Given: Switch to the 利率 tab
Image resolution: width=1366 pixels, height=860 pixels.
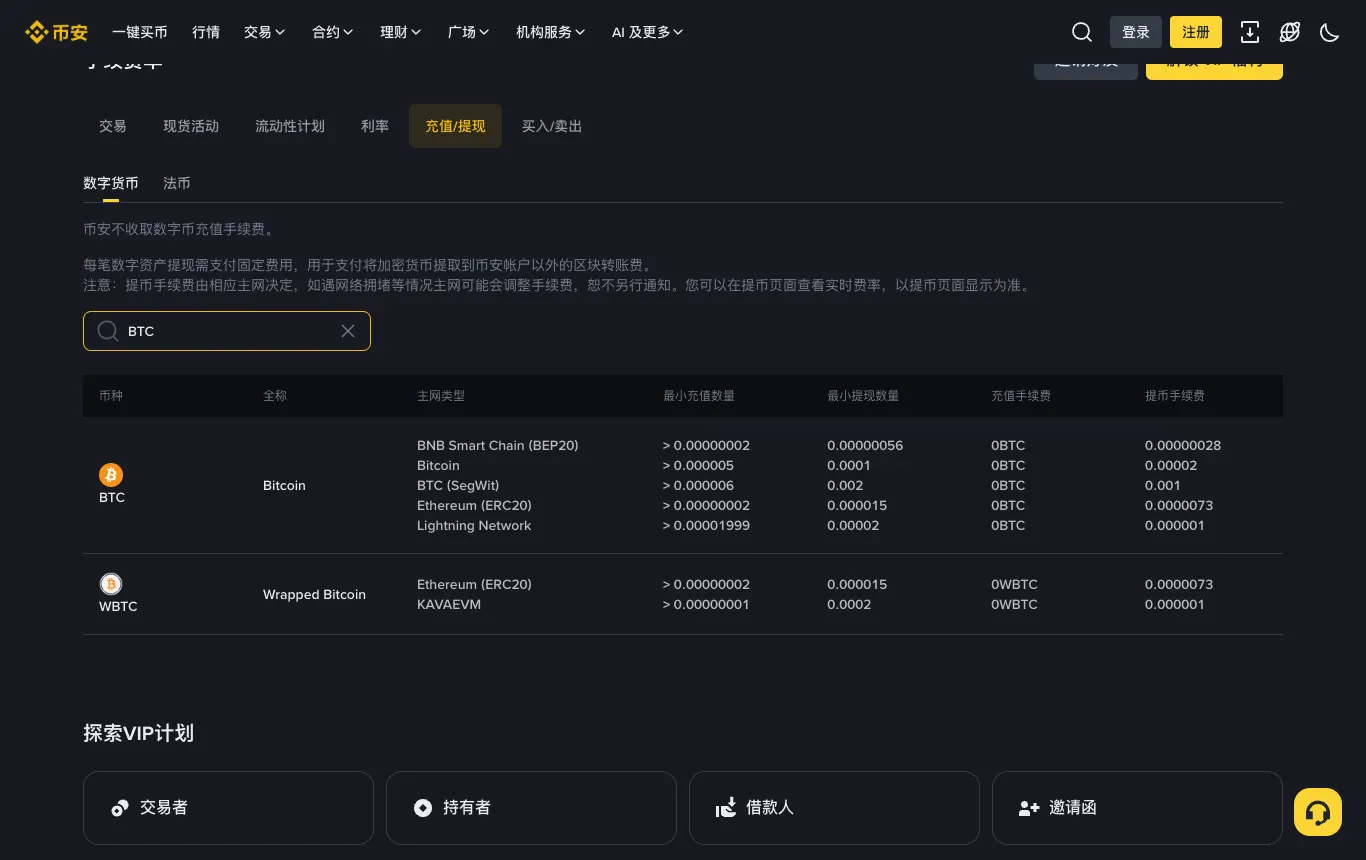Looking at the screenshot, I should pos(375,126).
